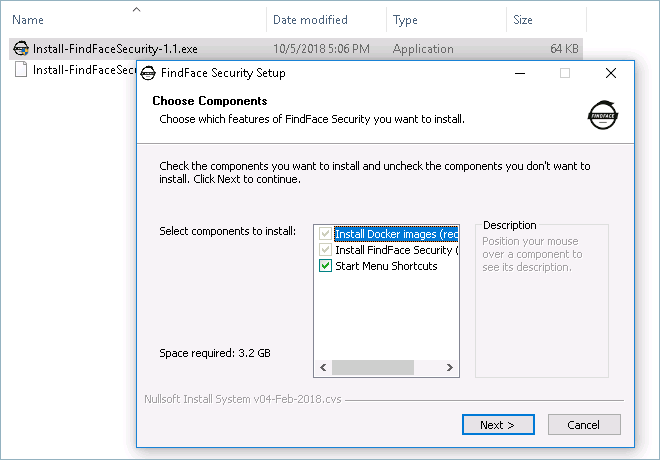Click the Choose Components heading
Image resolution: width=660 pixels, height=460 pixels.
(x=210, y=101)
